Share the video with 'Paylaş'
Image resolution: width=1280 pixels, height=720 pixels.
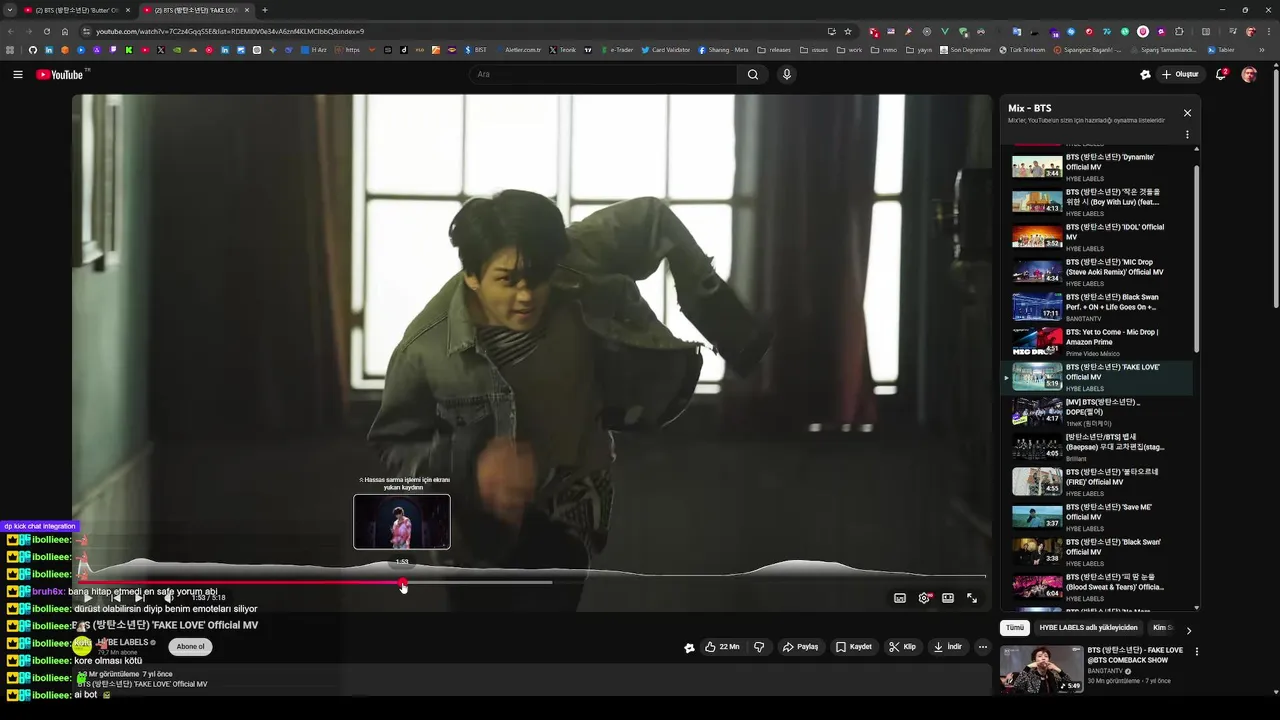click(x=801, y=647)
